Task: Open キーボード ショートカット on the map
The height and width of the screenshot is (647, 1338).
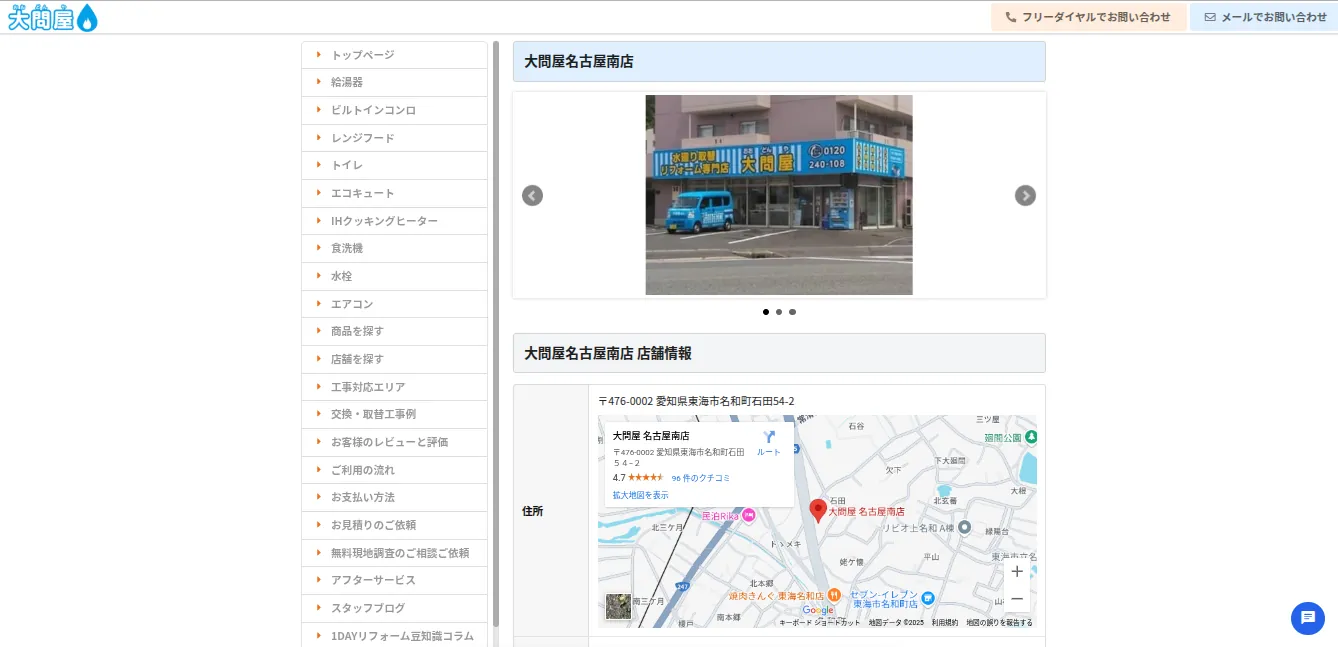Action: coord(820,622)
